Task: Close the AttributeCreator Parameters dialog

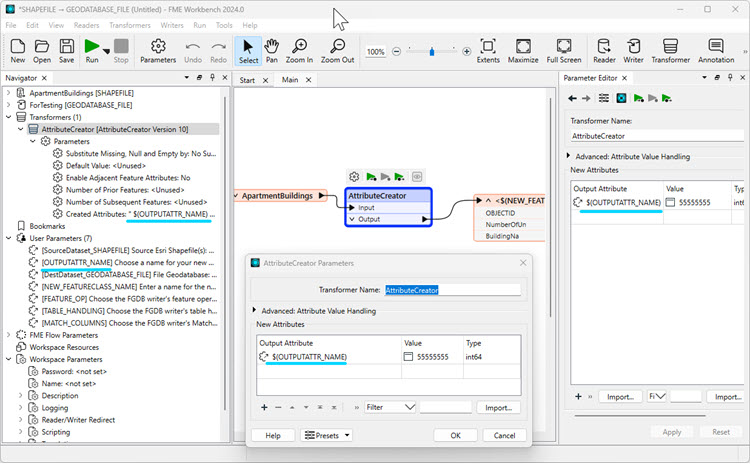Action: [523, 263]
